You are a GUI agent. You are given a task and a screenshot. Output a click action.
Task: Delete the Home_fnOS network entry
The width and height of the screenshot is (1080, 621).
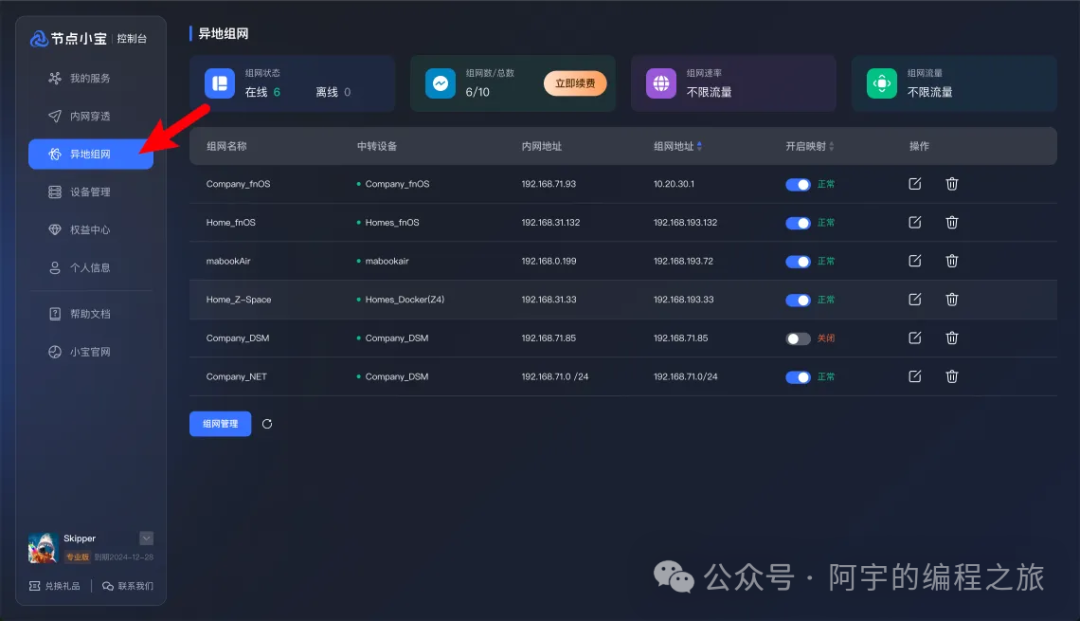click(x=952, y=222)
